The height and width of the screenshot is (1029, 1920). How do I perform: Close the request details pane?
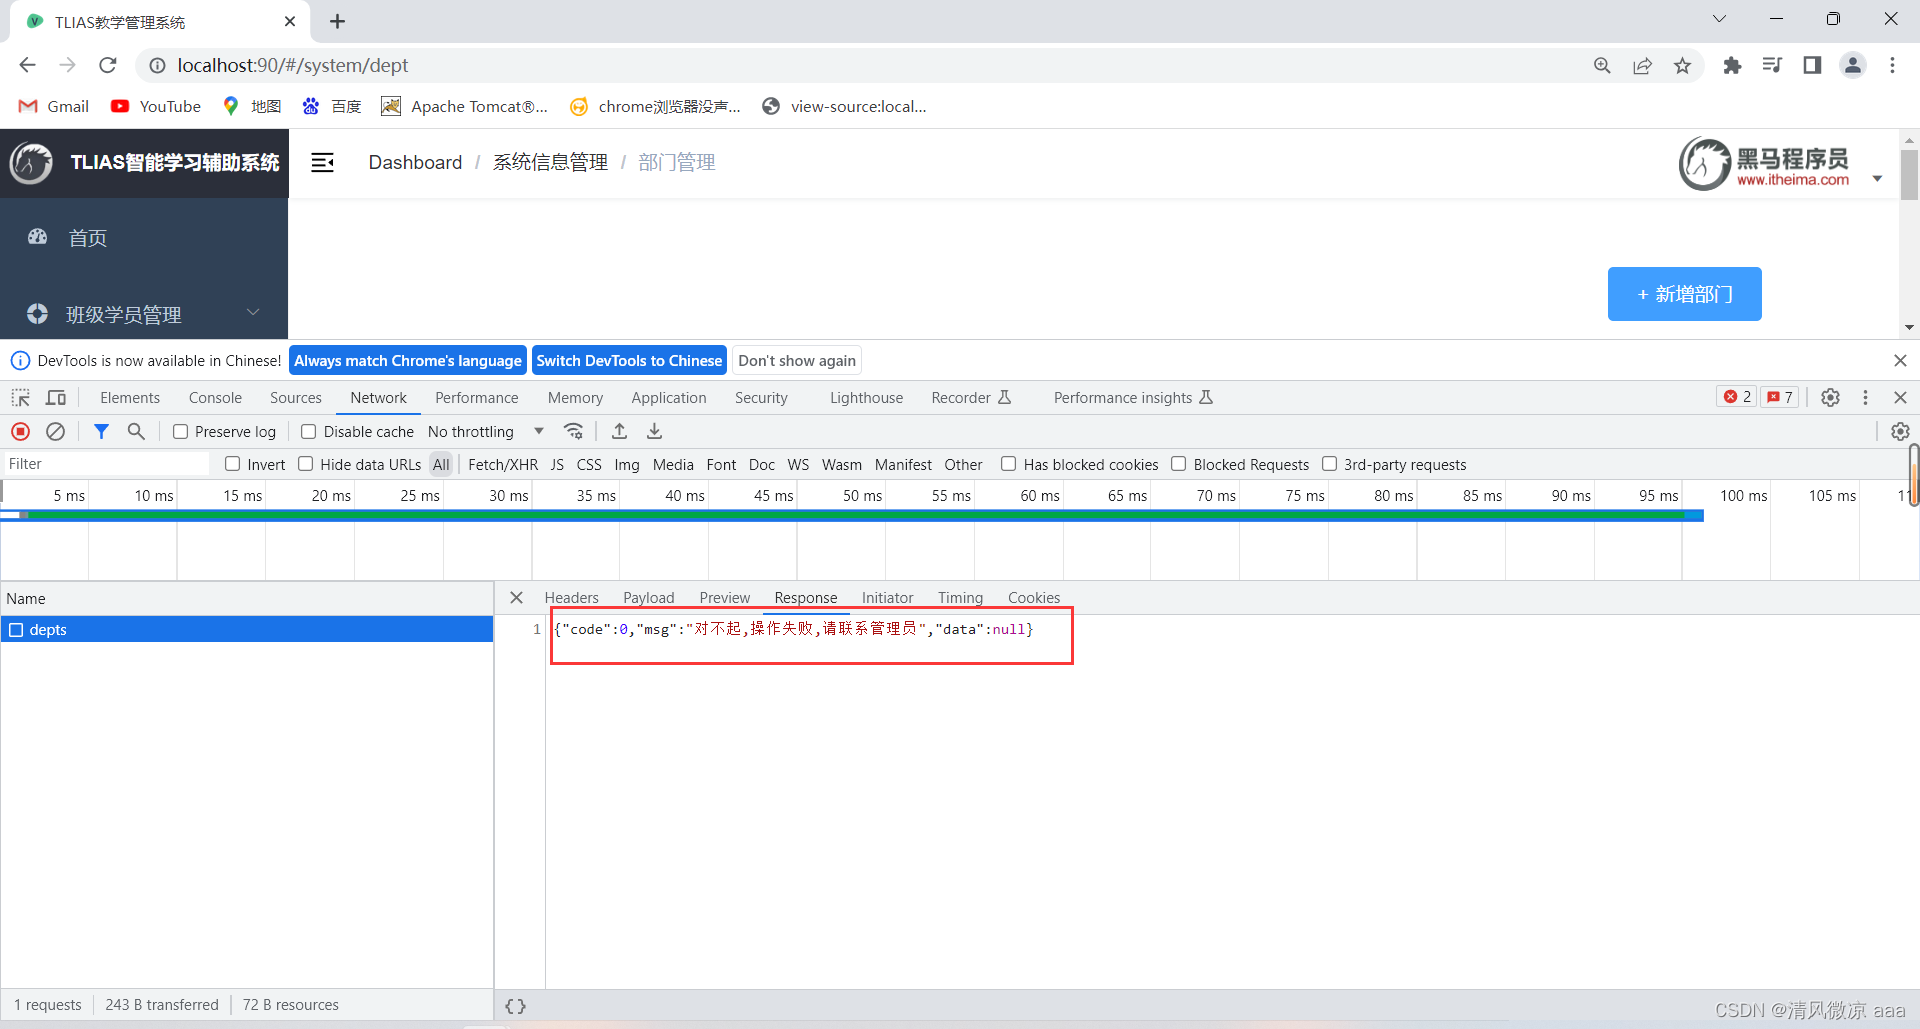(x=516, y=597)
